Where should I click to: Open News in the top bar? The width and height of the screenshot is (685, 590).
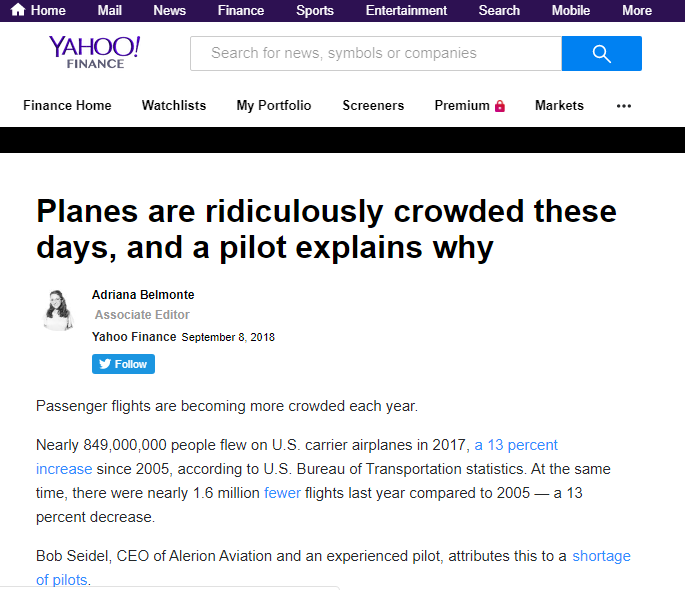[170, 10]
